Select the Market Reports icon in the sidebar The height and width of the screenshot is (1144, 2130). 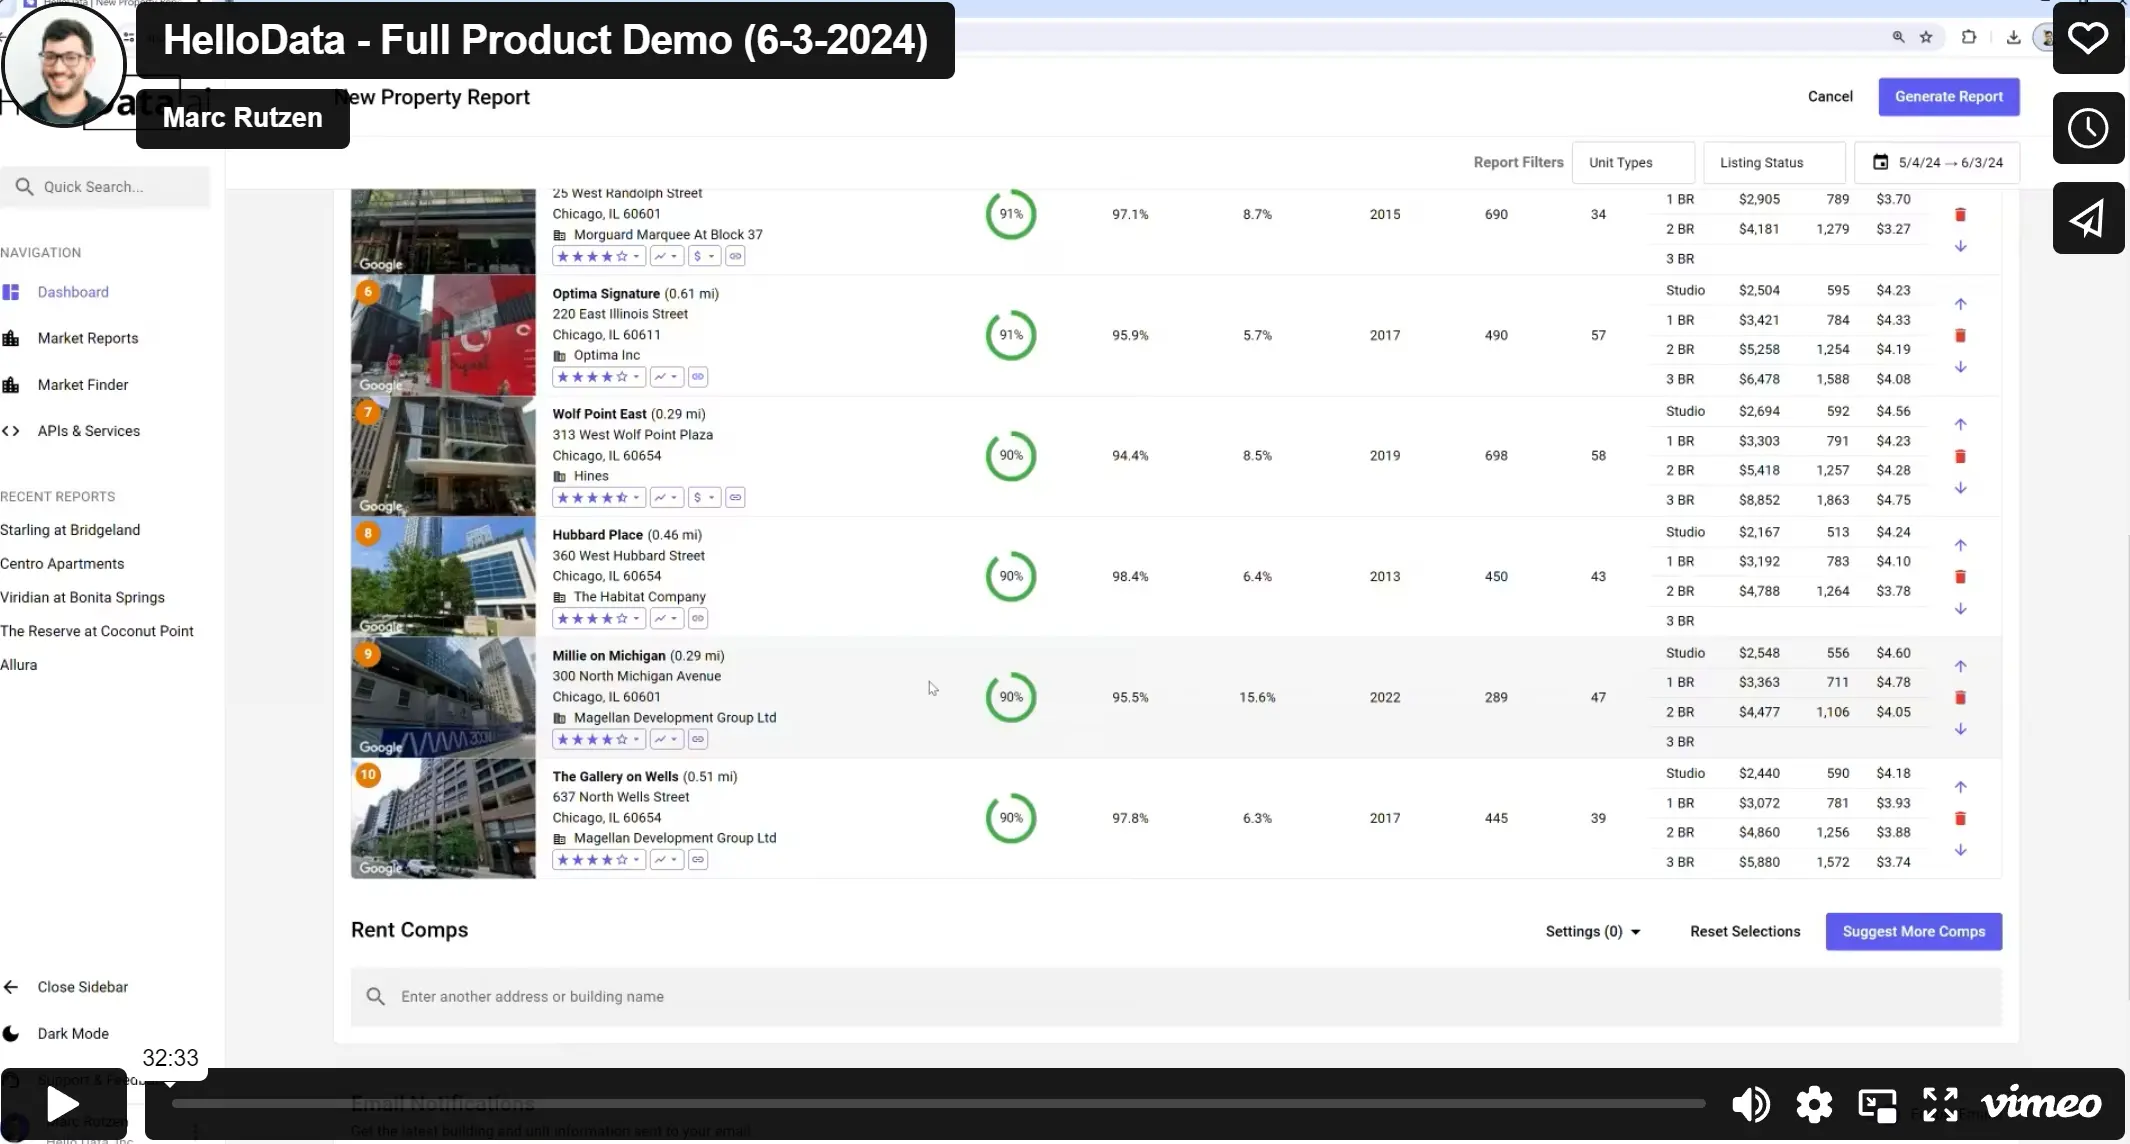(x=11, y=338)
